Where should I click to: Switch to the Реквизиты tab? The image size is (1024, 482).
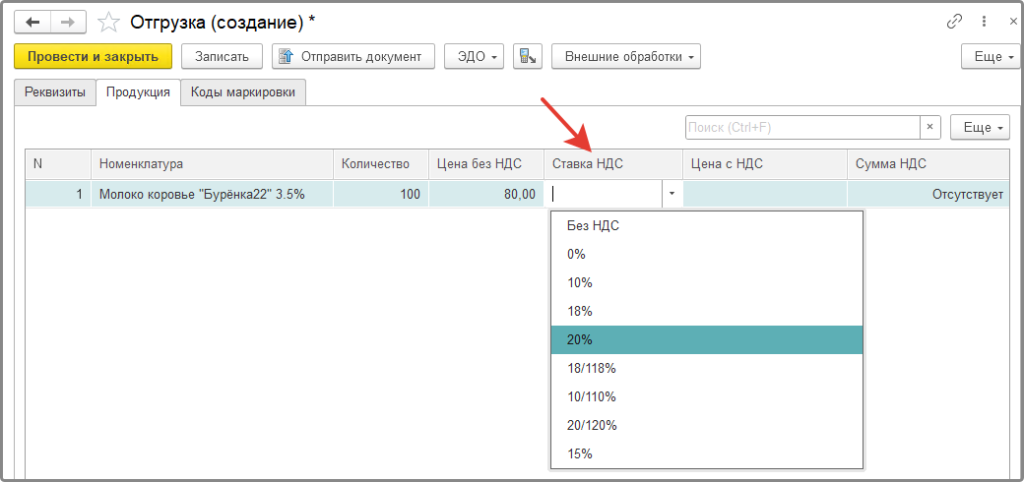point(55,93)
